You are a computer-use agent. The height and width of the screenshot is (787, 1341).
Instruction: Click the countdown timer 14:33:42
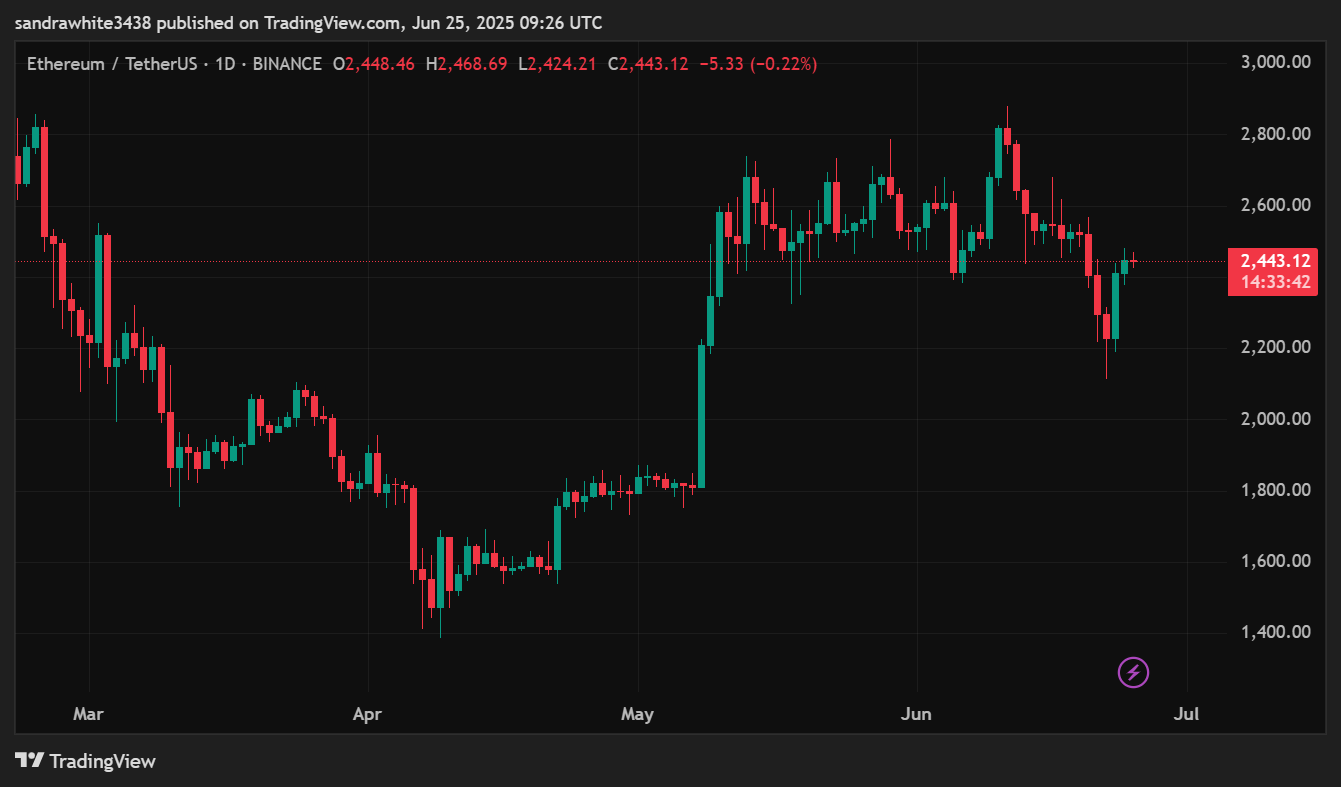1275,283
